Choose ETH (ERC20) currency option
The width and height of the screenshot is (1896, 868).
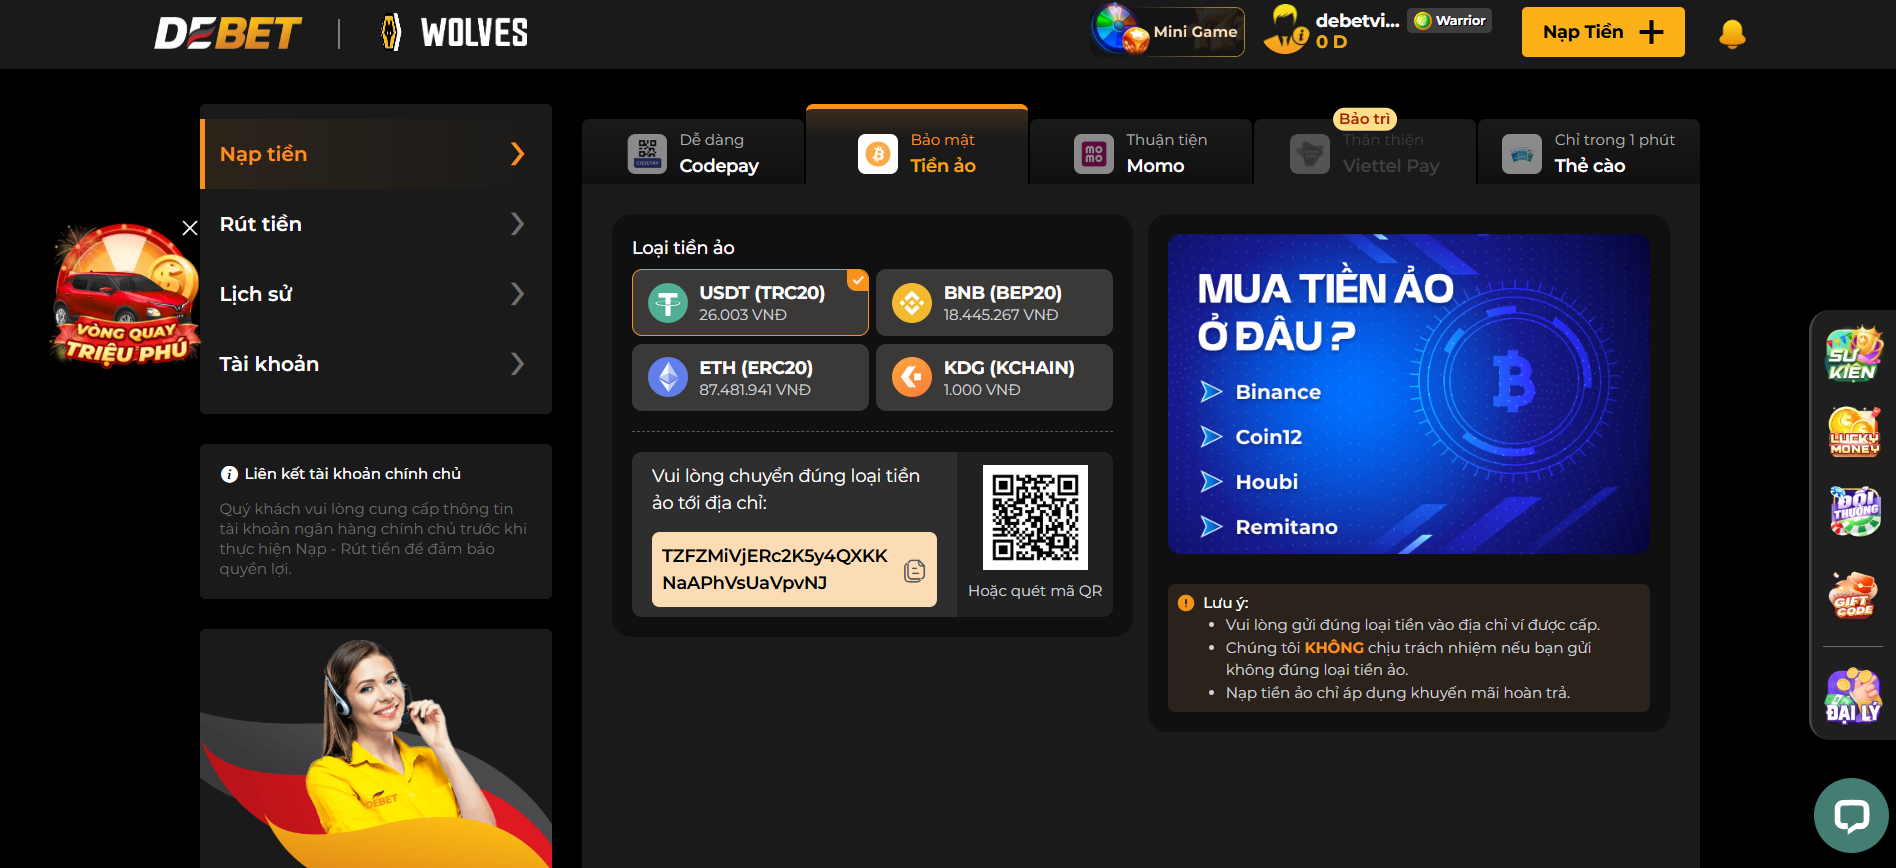click(750, 378)
